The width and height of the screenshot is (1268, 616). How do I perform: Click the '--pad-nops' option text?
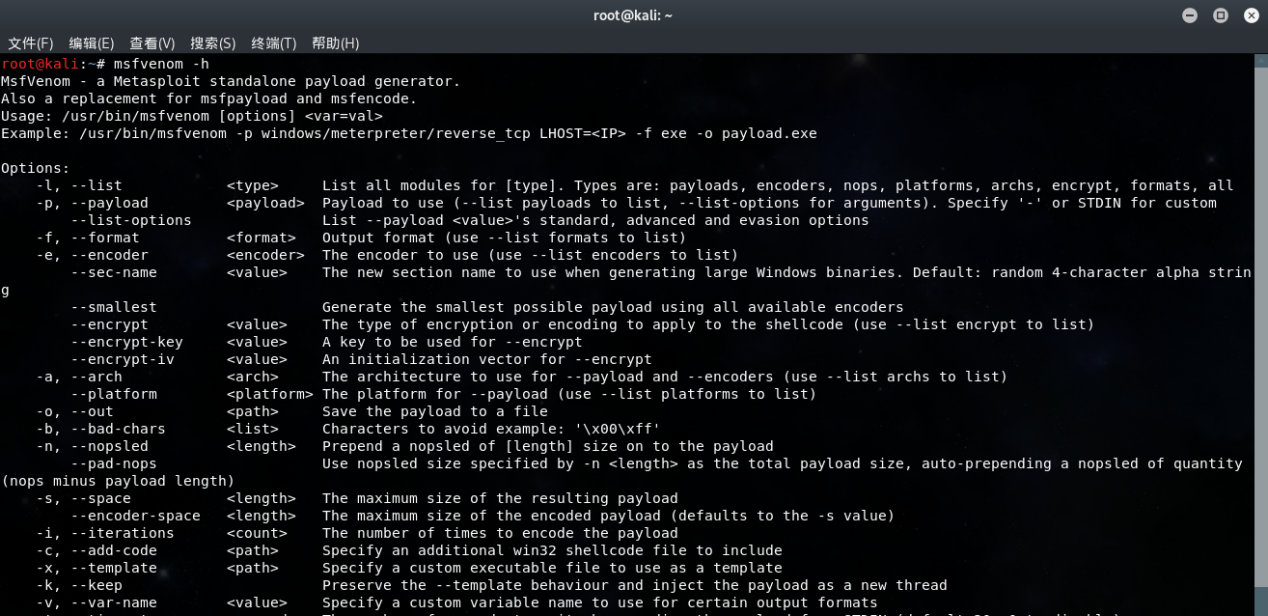tap(114, 464)
